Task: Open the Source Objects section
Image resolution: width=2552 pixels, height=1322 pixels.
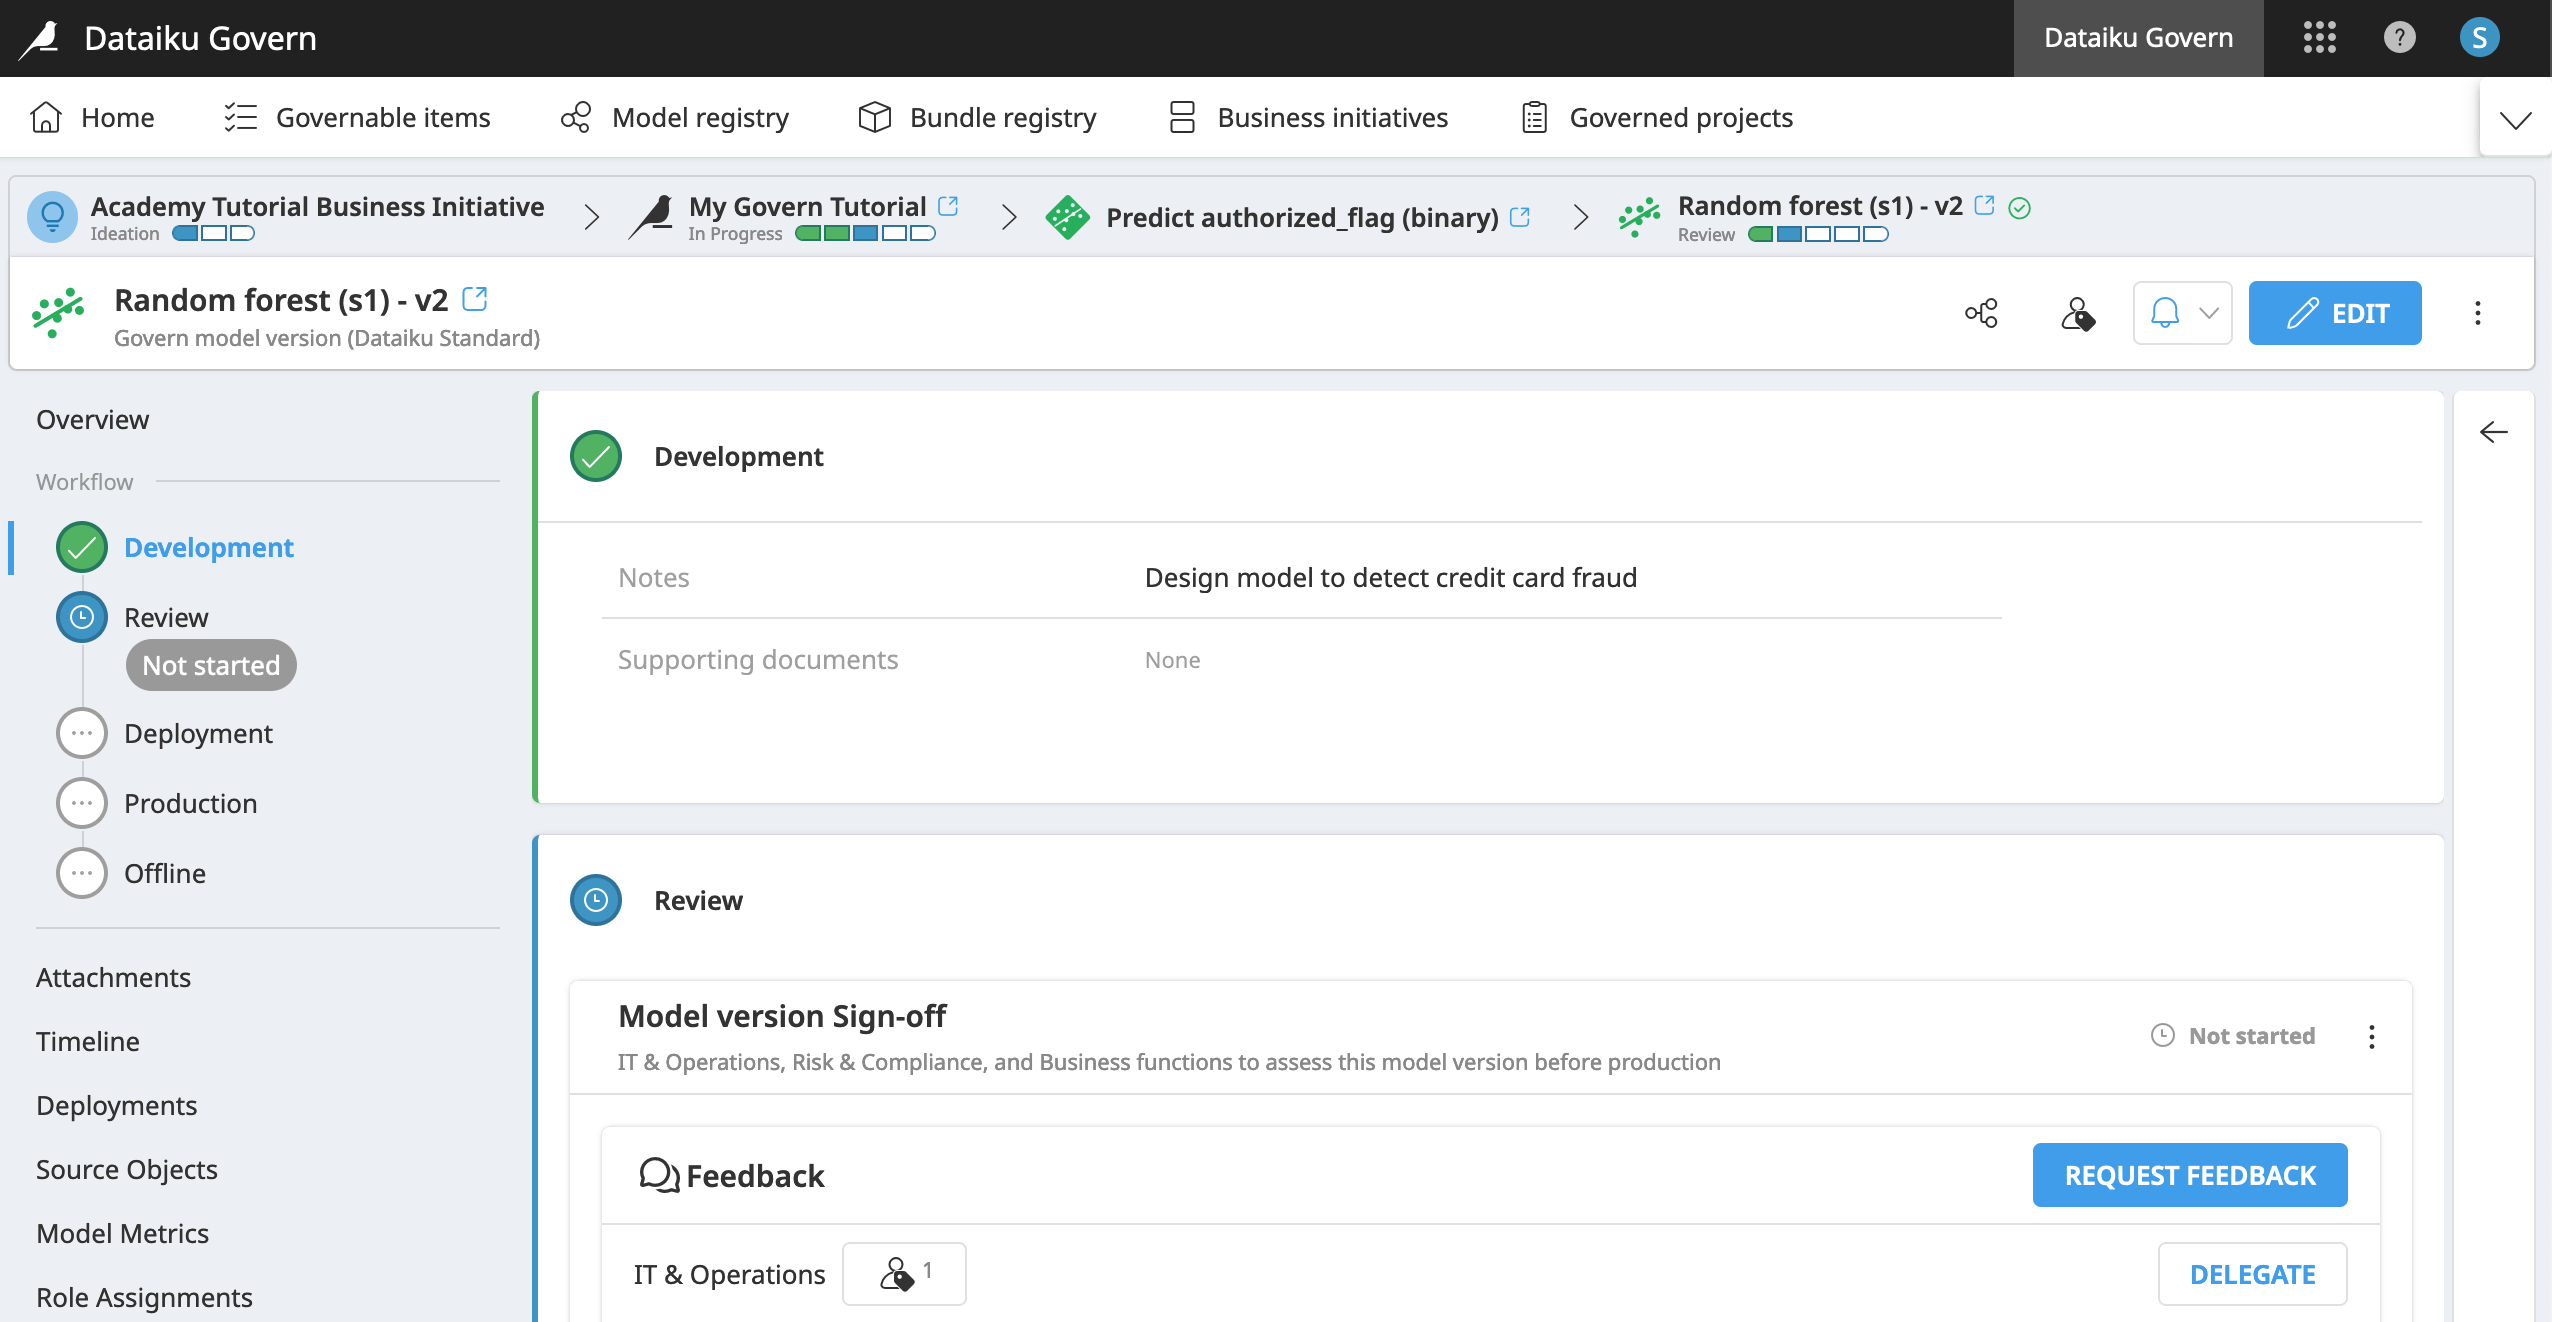Action: click(127, 1169)
